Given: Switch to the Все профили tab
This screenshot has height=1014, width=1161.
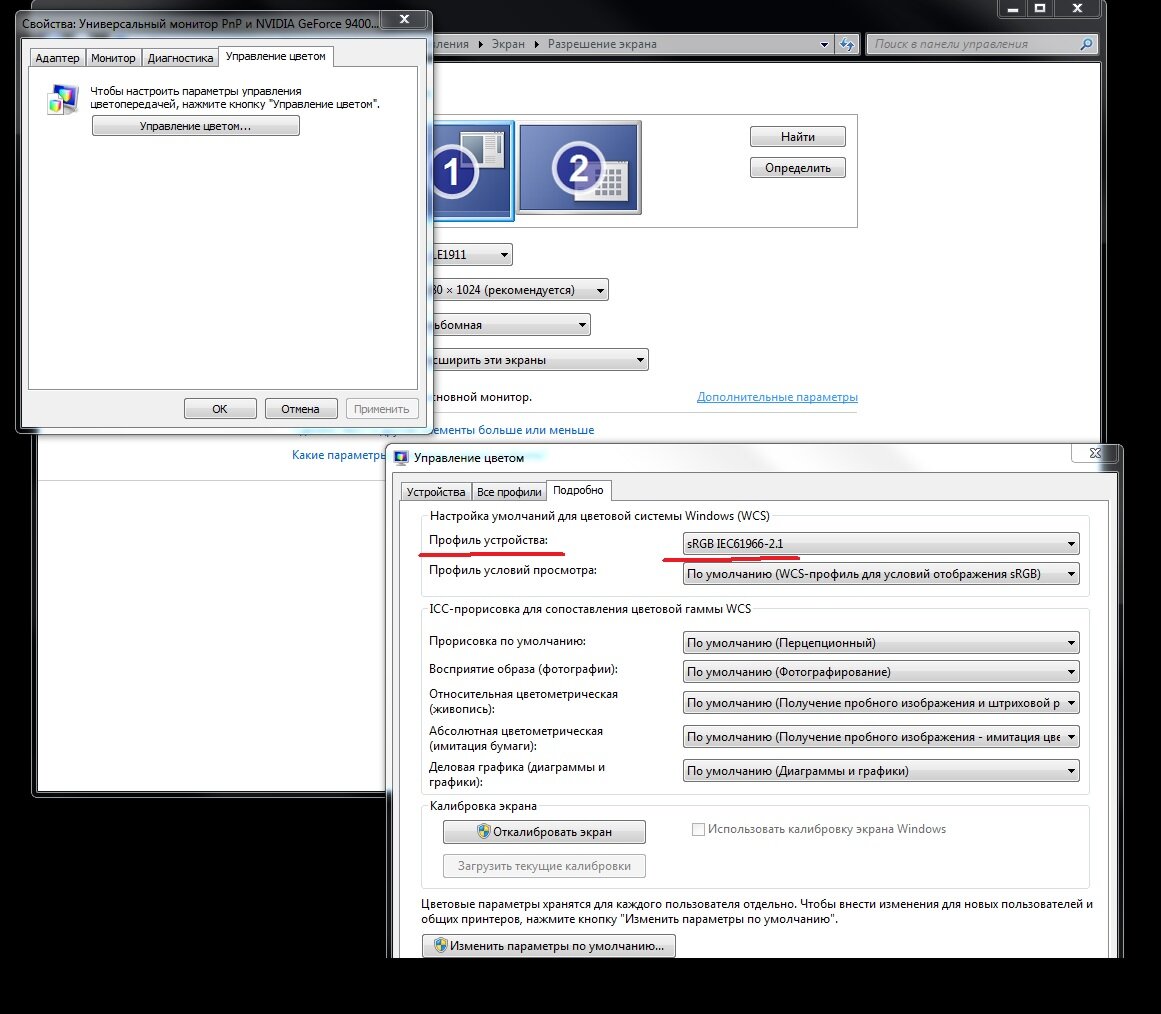Looking at the screenshot, I should (509, 492).
